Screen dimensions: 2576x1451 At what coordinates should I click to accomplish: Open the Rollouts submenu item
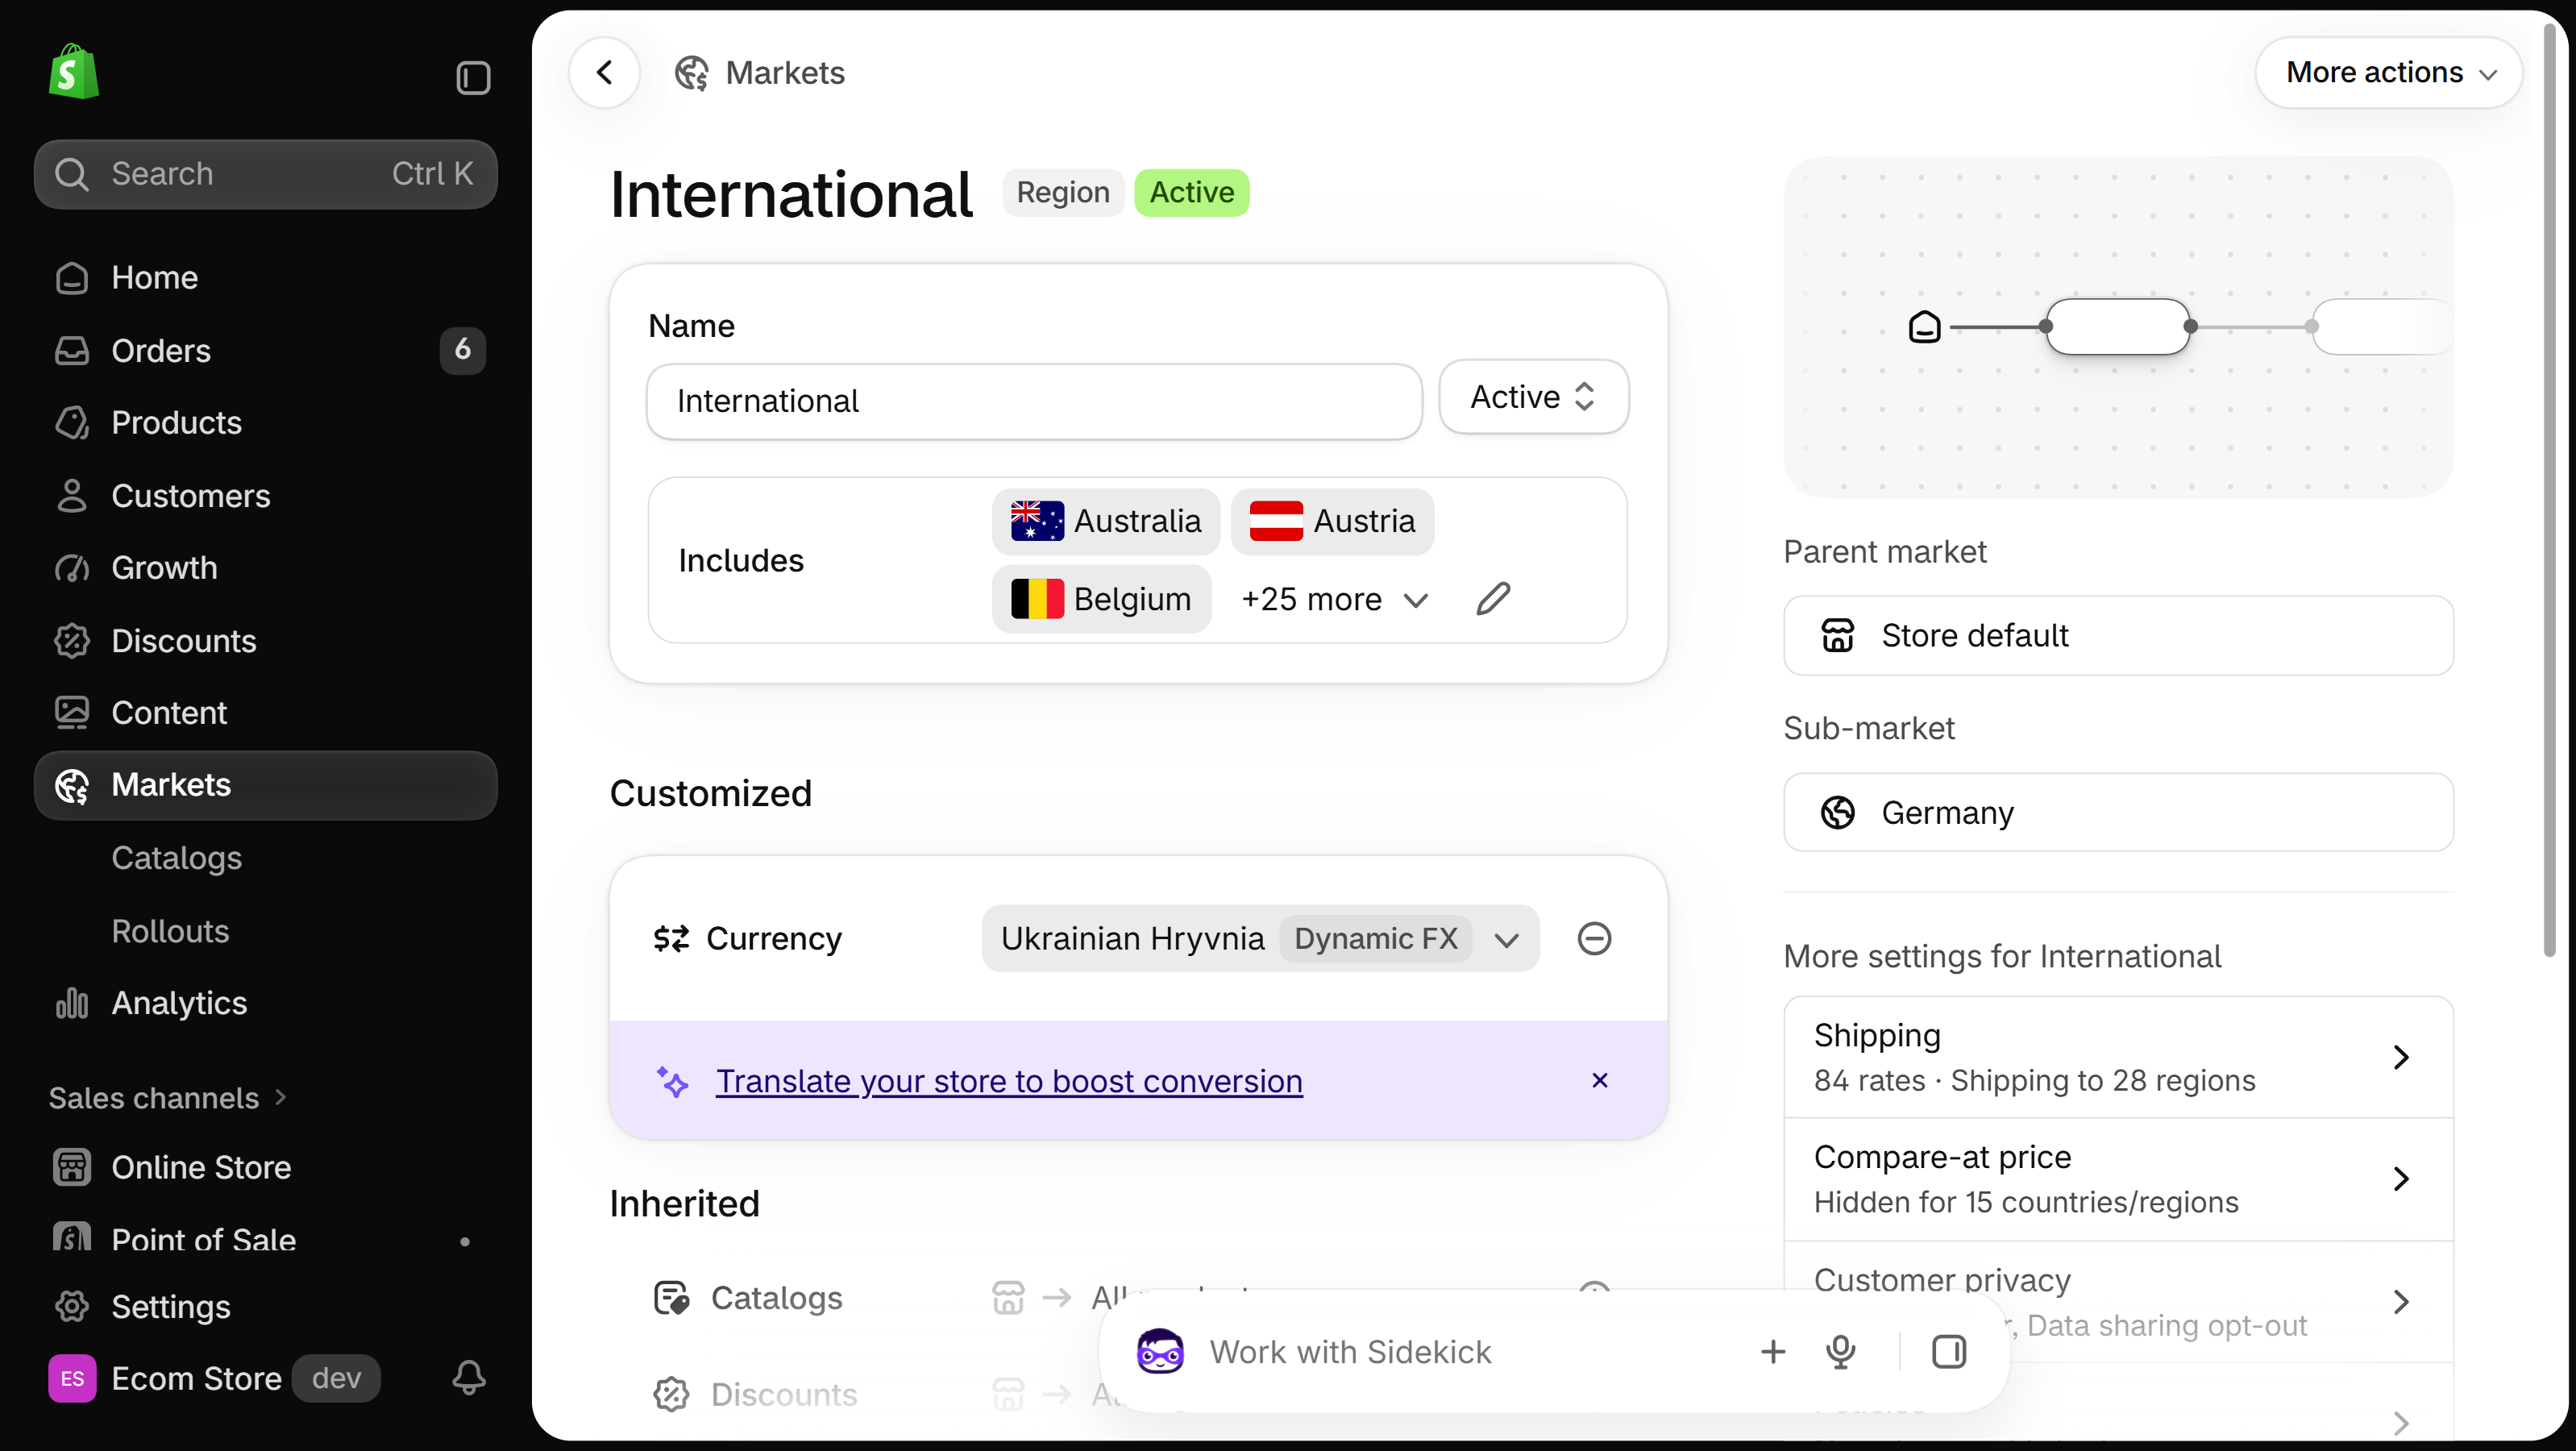[x=170, y=931]
